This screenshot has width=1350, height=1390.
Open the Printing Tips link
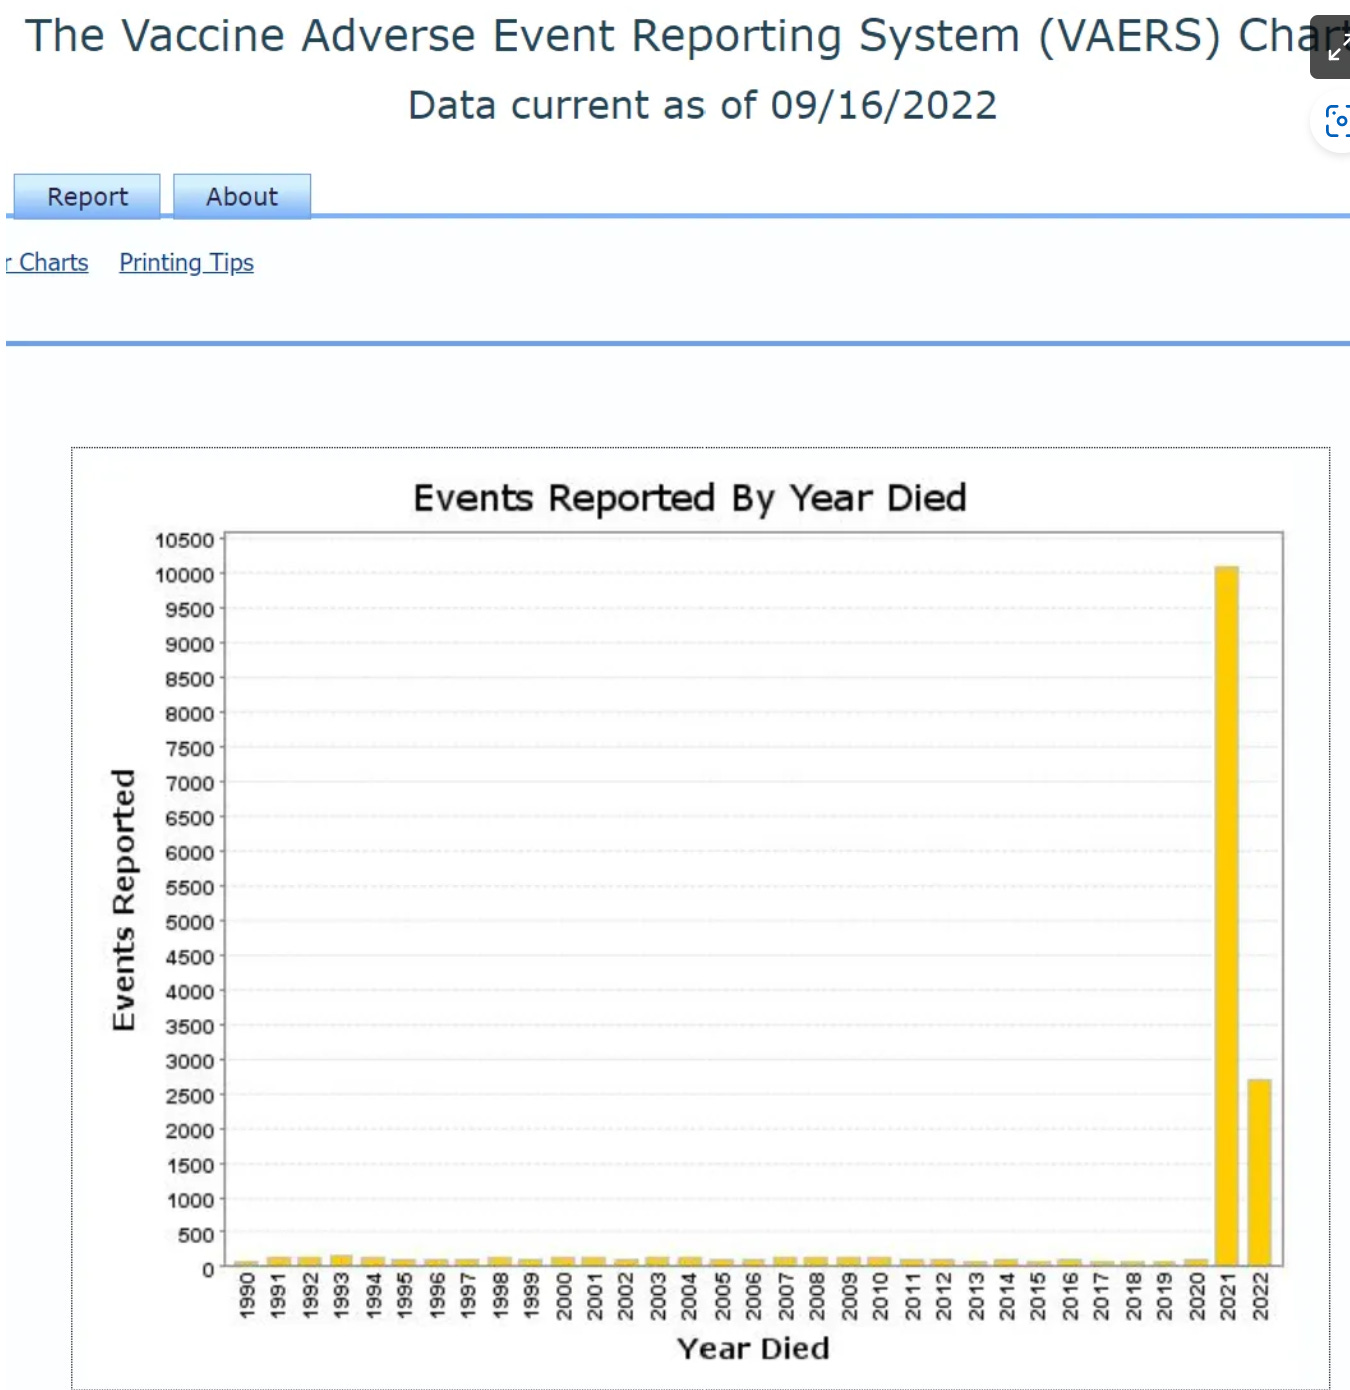click(186, 262)
